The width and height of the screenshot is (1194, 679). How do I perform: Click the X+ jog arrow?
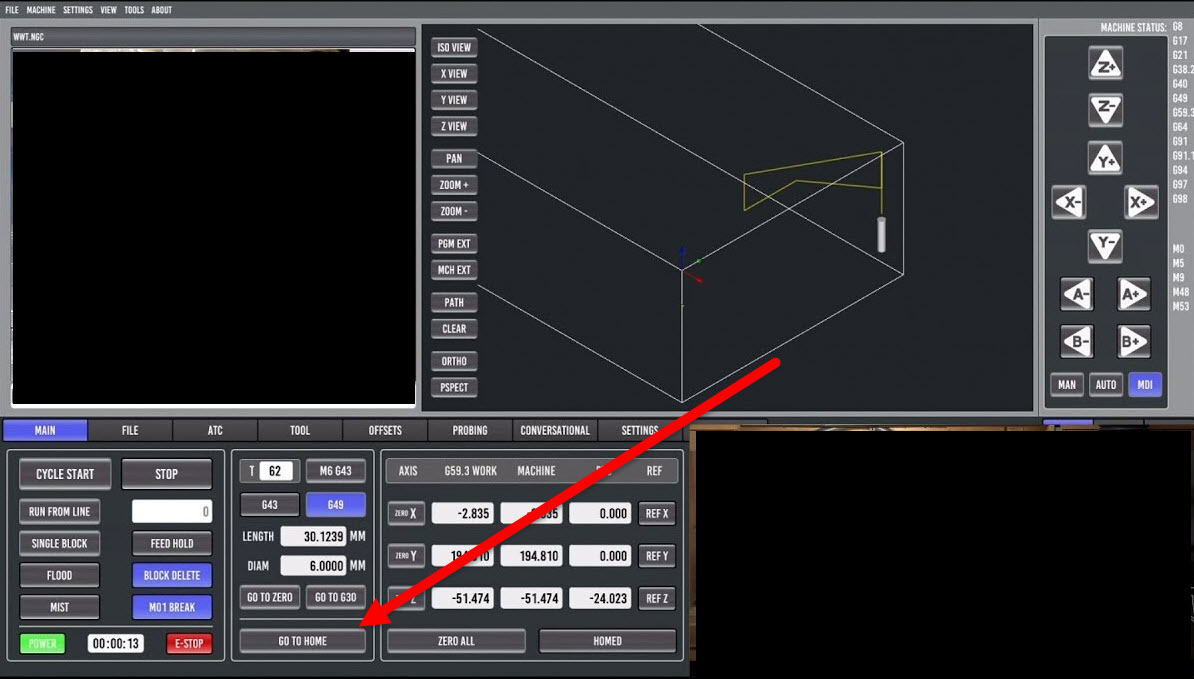(1141, 203)
